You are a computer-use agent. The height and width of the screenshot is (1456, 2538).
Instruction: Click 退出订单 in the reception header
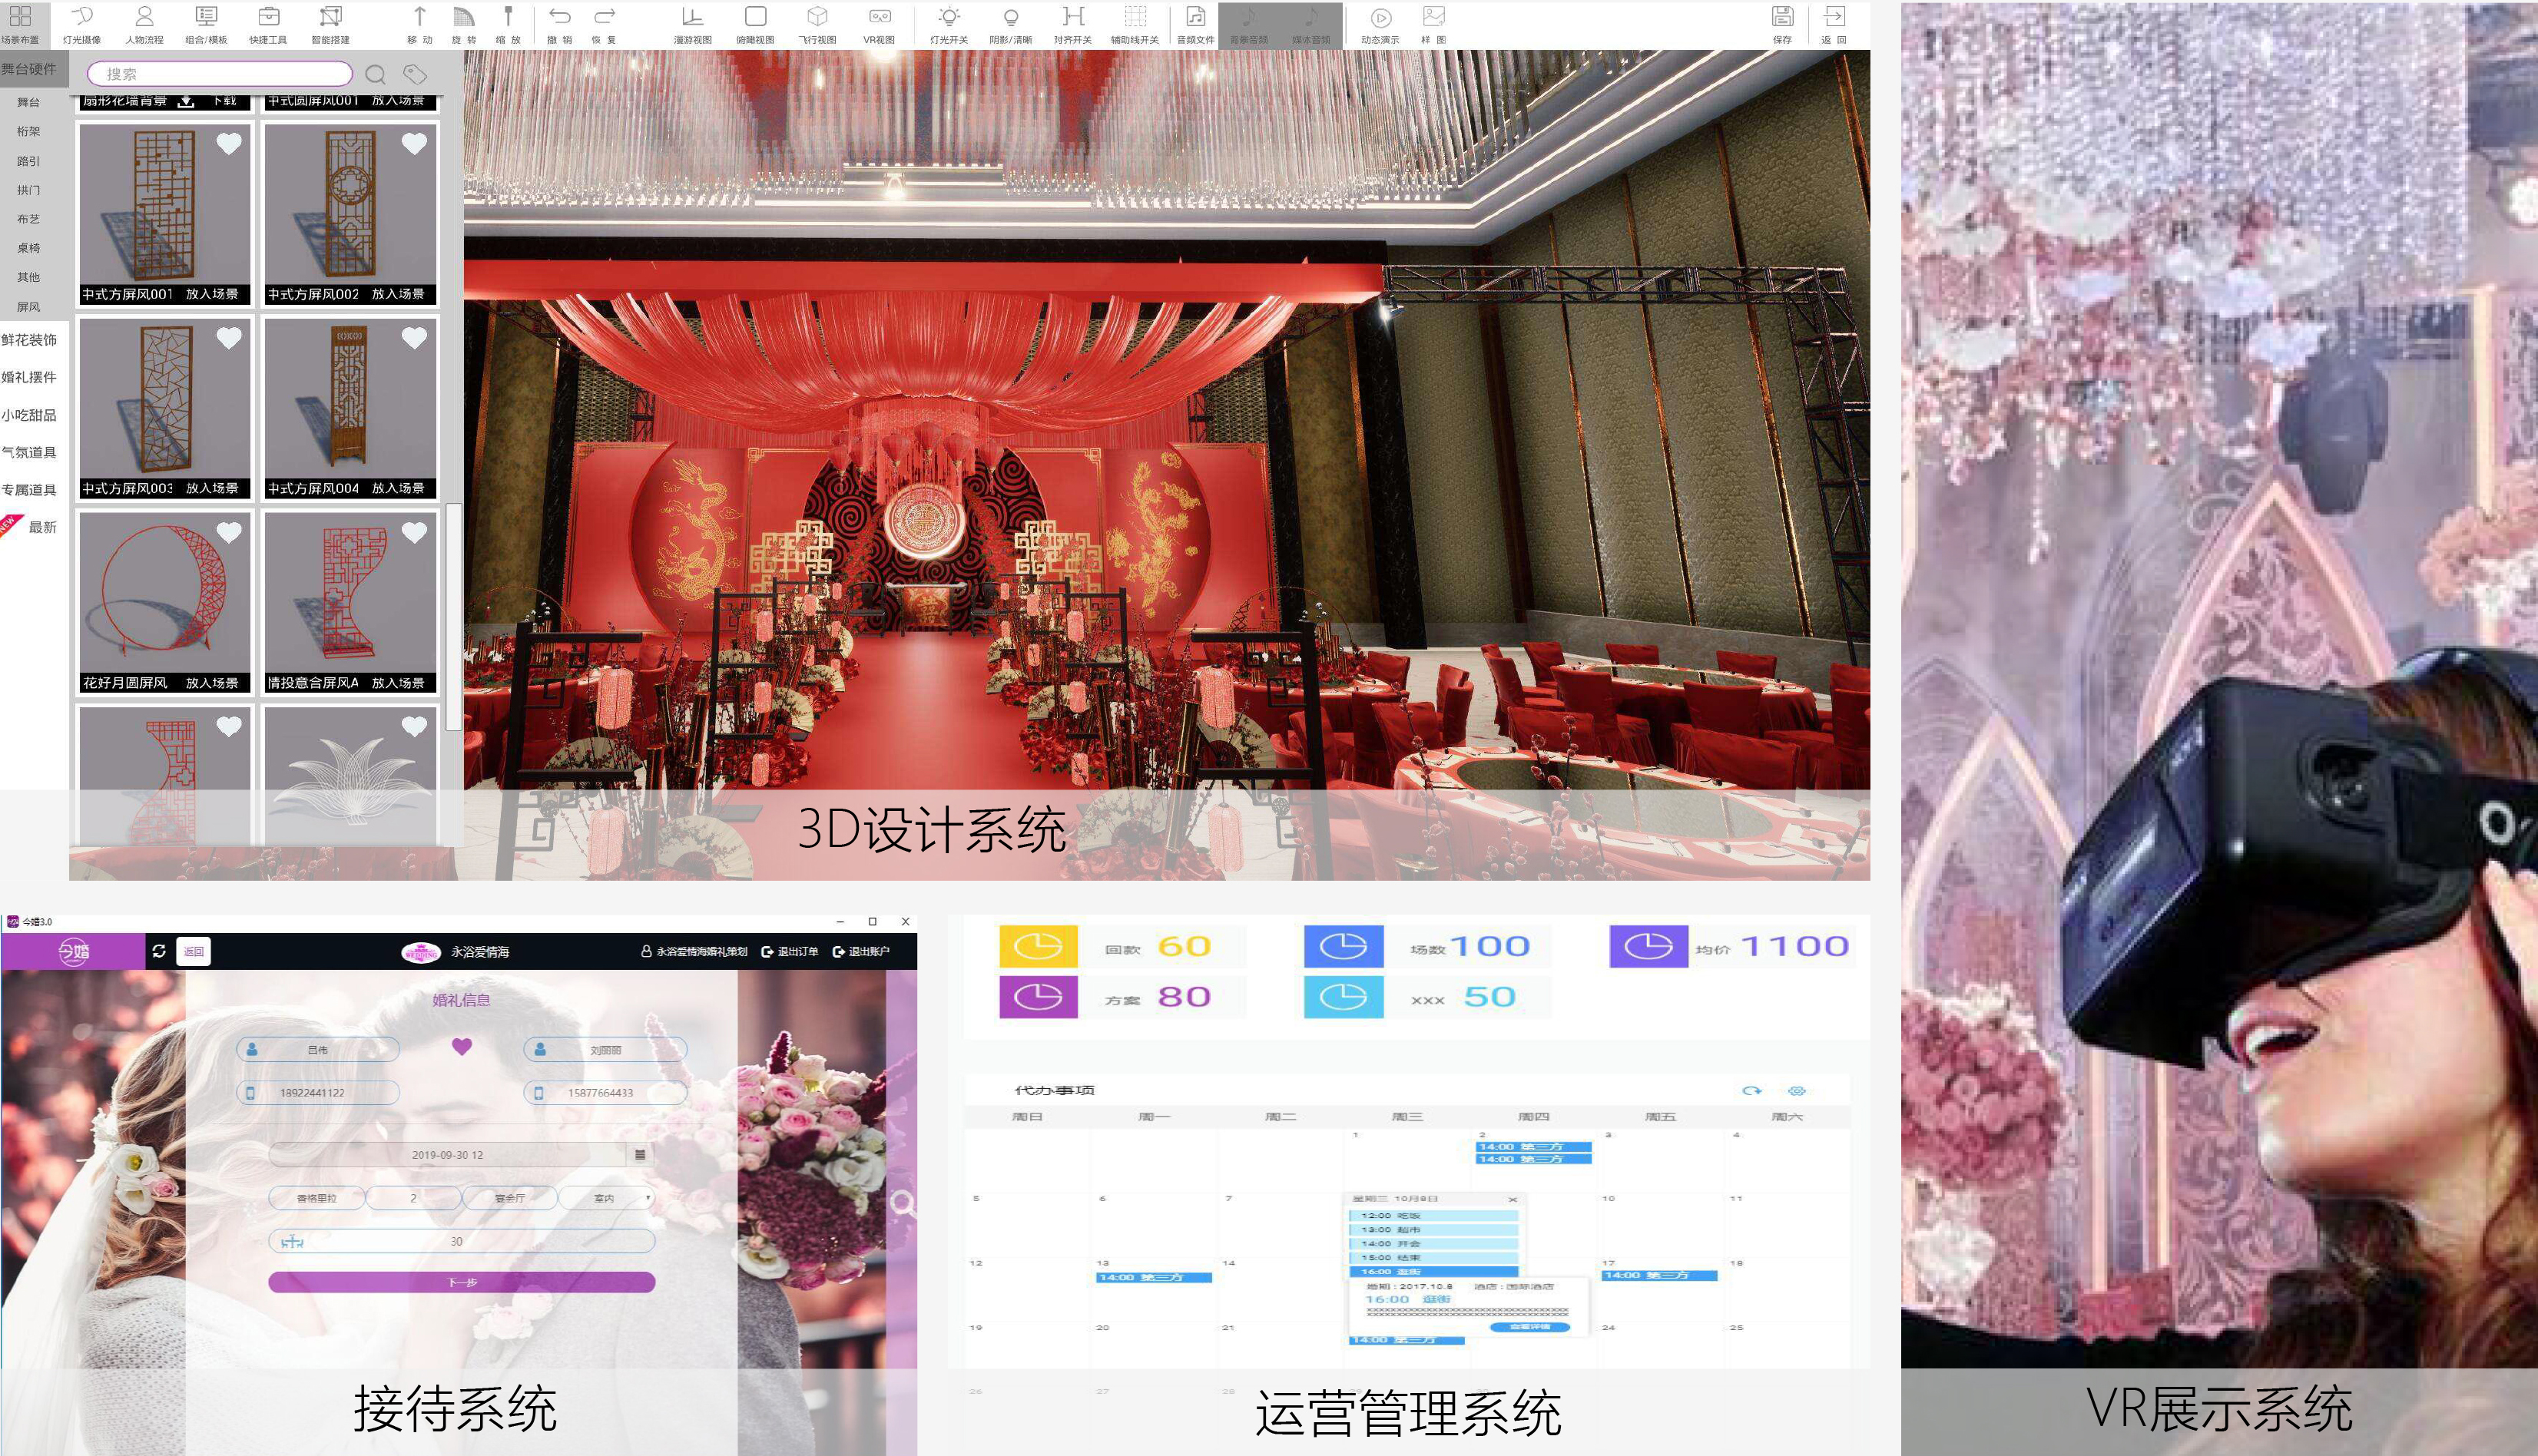pyautogui.click(x=790, y=951)
